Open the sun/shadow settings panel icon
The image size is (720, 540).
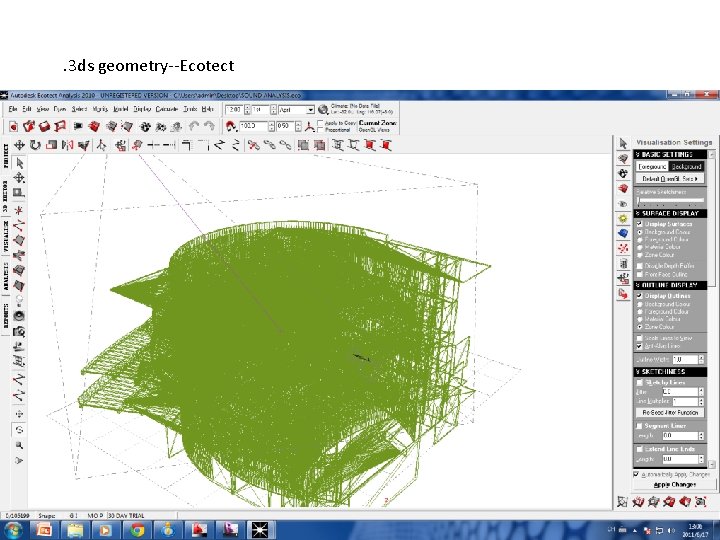point(623,219)
